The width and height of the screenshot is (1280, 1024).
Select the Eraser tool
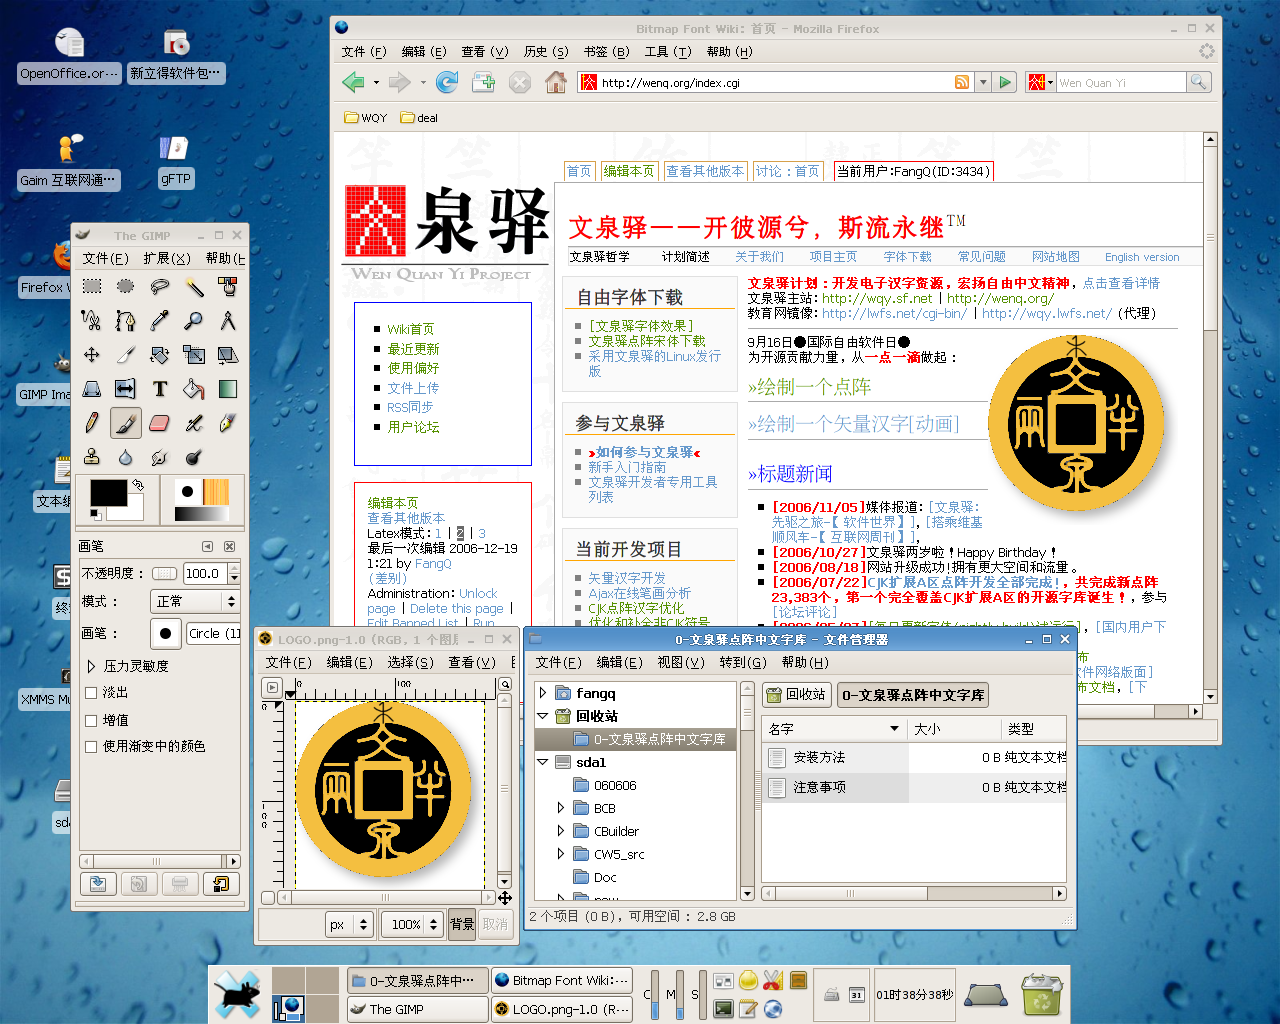coord(160,423)
